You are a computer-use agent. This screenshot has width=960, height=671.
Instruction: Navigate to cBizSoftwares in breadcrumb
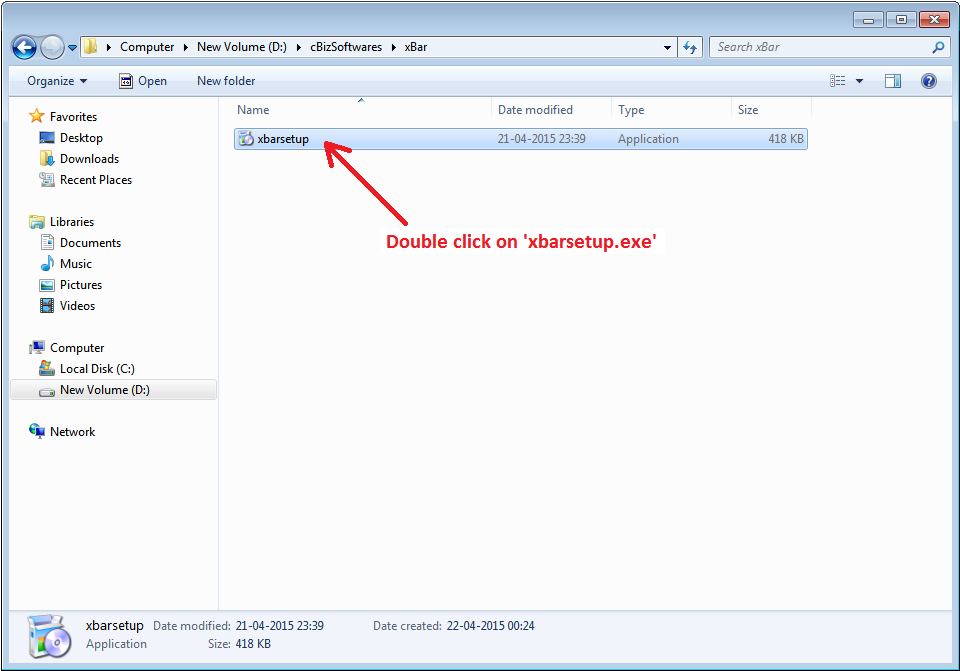(346, 47)
